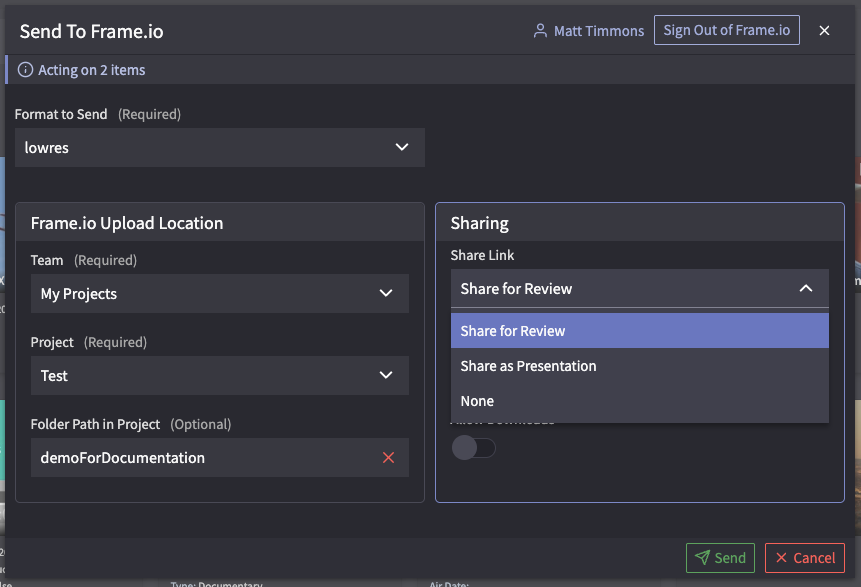Click the chevron on Project dropdown
This screenshot has width=861, height=587.
point(386,375)
